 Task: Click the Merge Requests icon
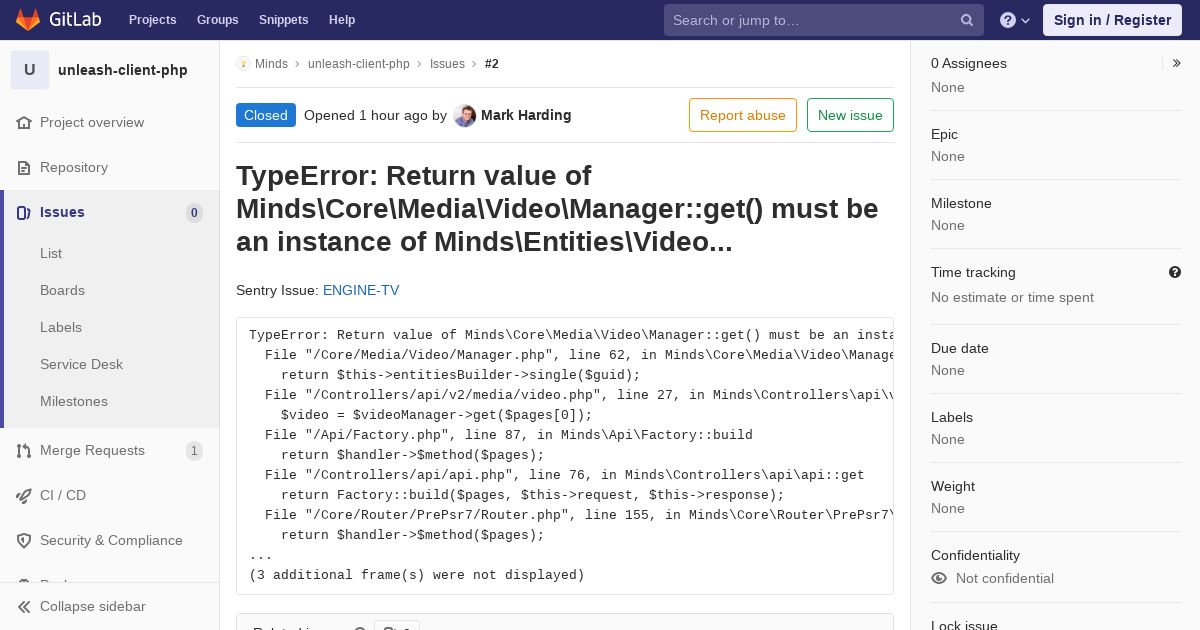pos(24,450)
